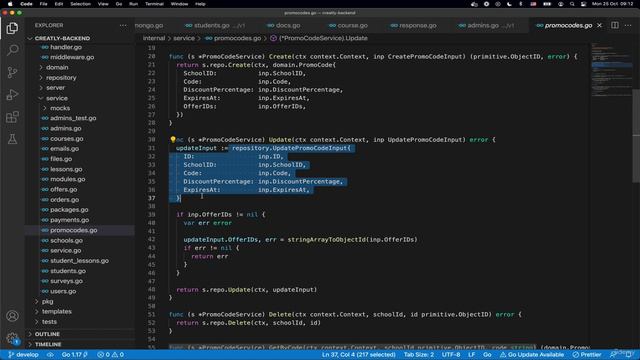Change UTF-8 file encoding

coord(451,355)
